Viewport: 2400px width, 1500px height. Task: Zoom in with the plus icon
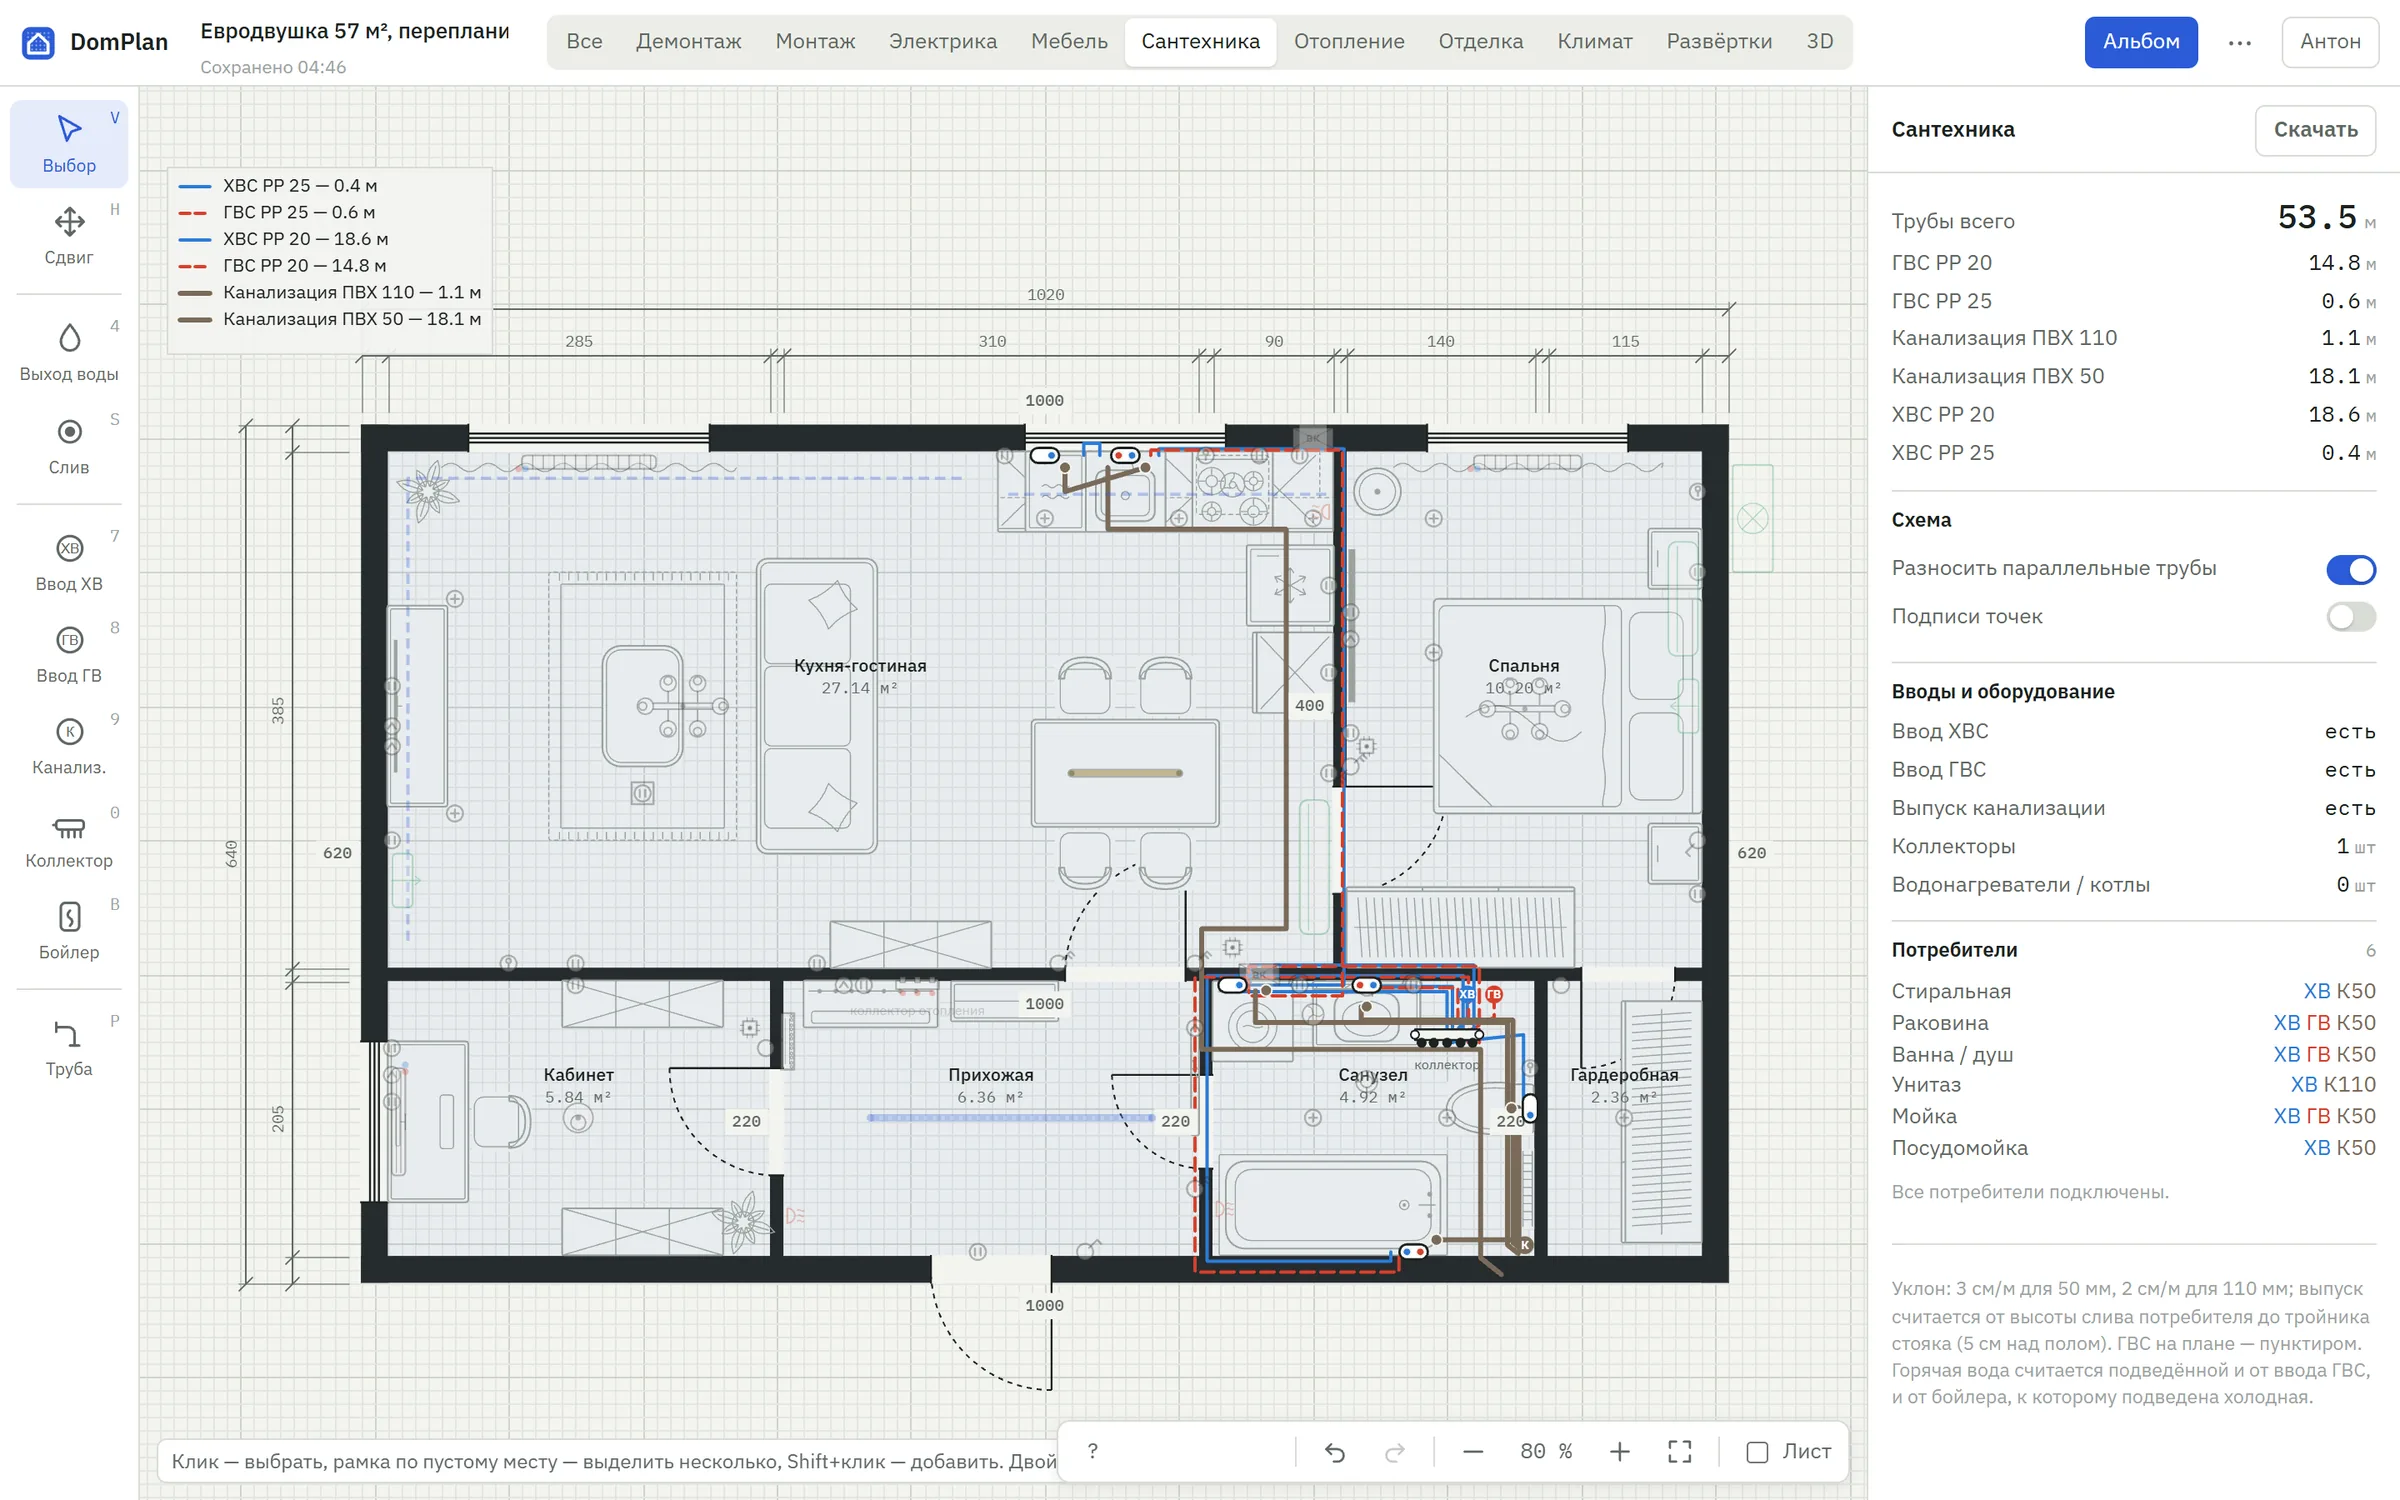tap(1620, 1451)
